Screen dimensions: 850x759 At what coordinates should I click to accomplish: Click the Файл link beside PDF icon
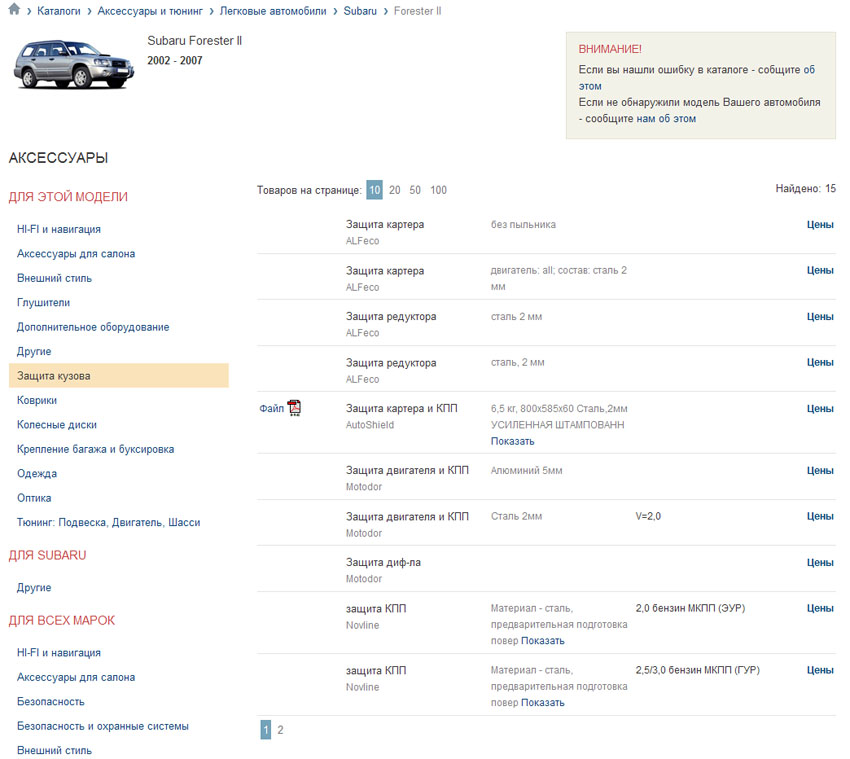[x=271, y=408]
